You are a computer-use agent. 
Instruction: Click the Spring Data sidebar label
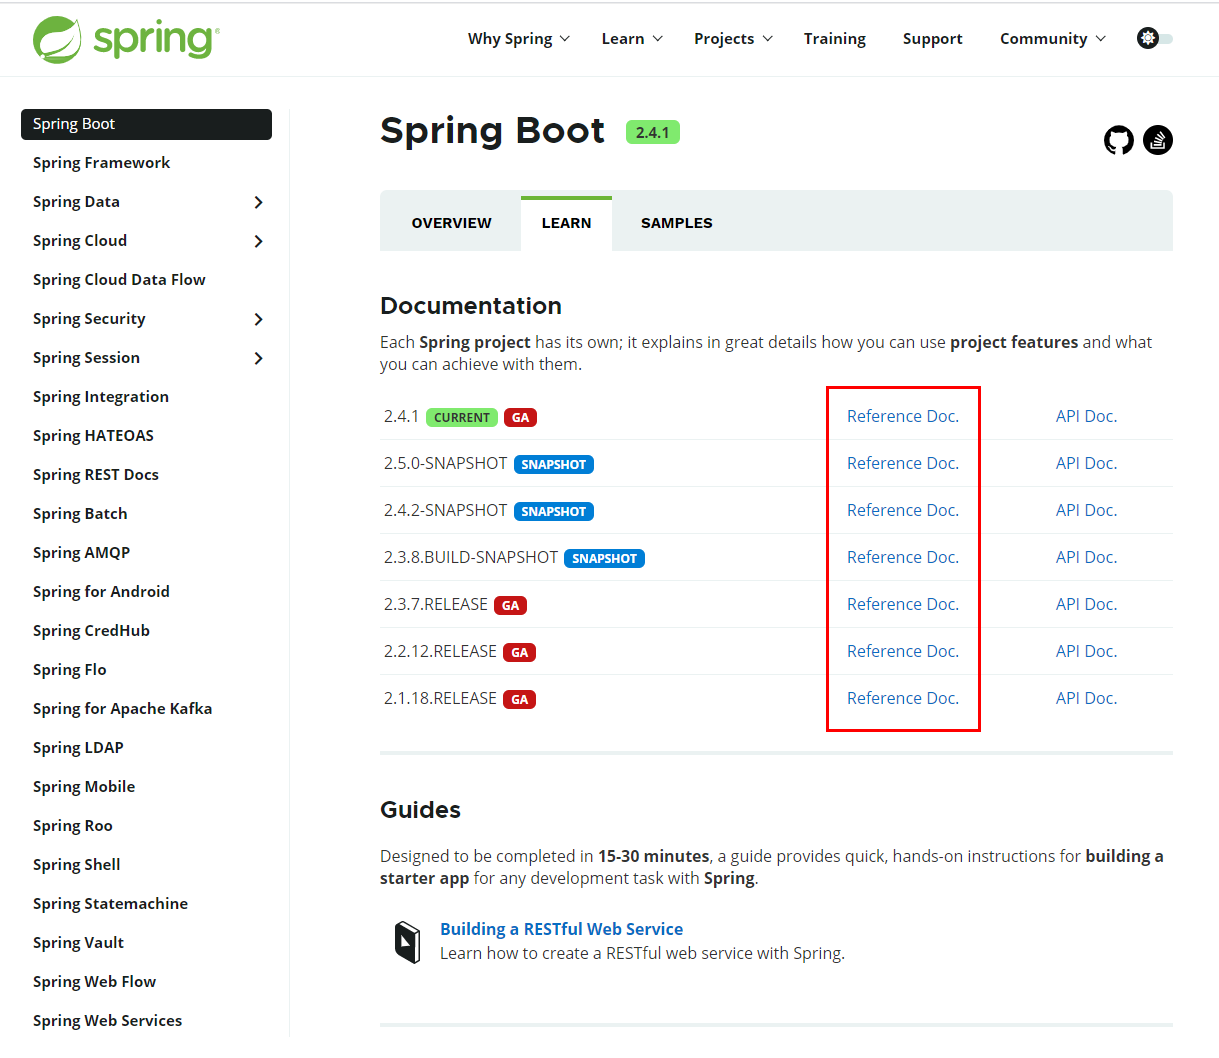coord(76,202)
